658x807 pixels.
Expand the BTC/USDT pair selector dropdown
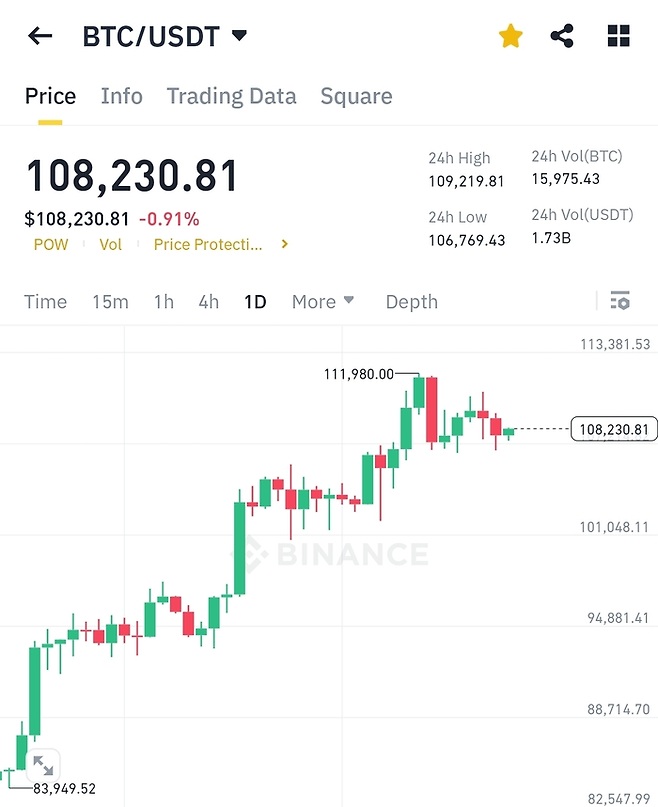(x=239, y=36)
